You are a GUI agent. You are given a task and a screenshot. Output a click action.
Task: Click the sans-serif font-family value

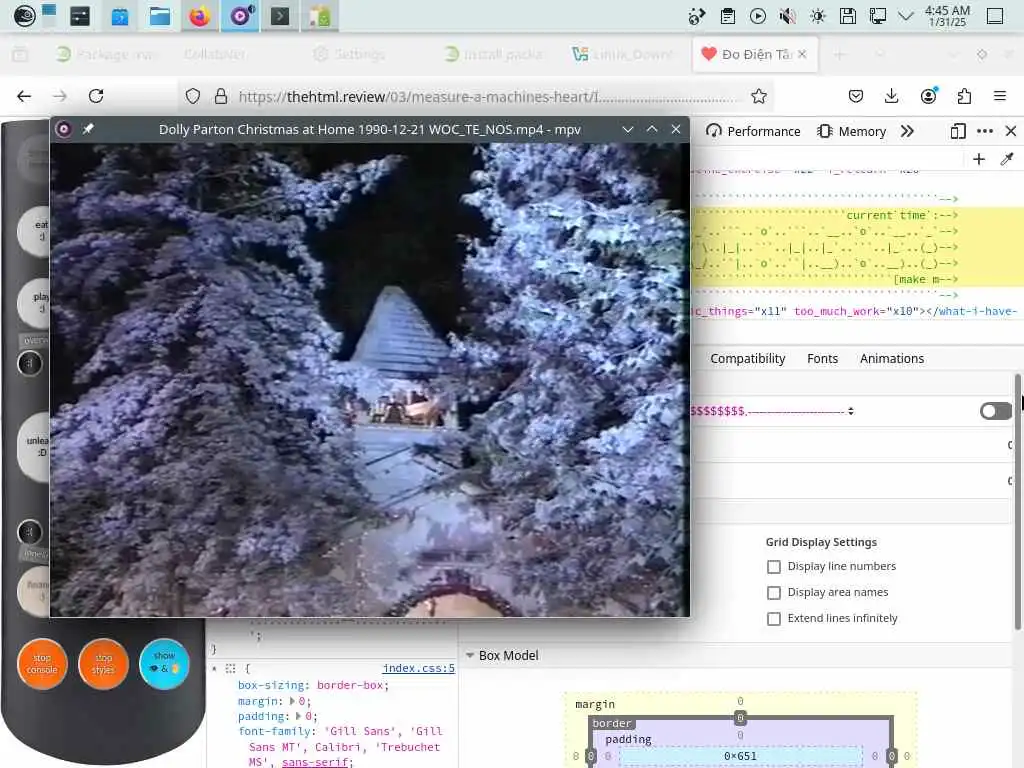[x=315, y=761]
